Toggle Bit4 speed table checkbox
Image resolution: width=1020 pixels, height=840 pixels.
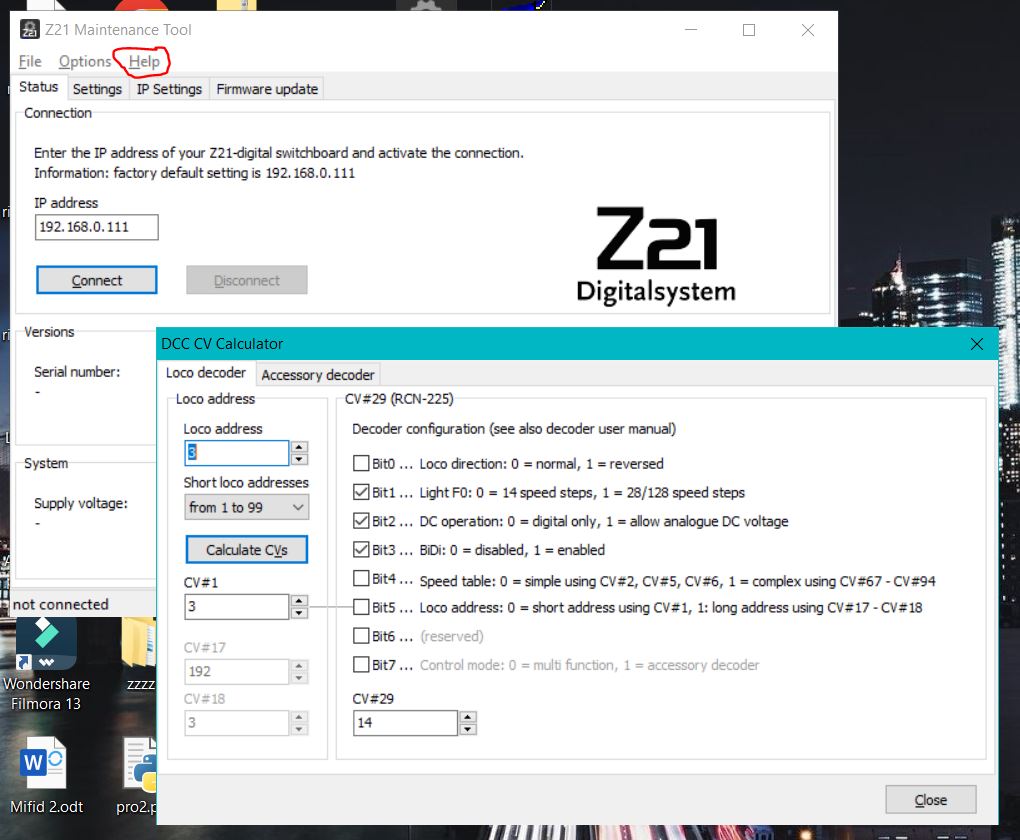(x=361, y=579)
